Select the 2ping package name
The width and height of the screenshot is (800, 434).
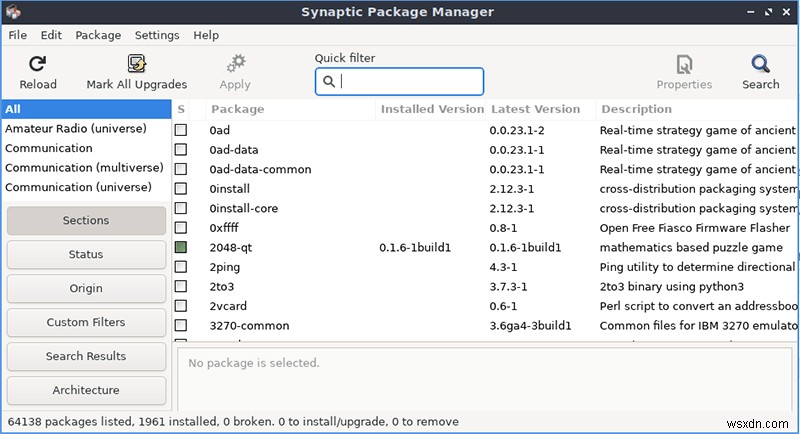click(224, 267)
